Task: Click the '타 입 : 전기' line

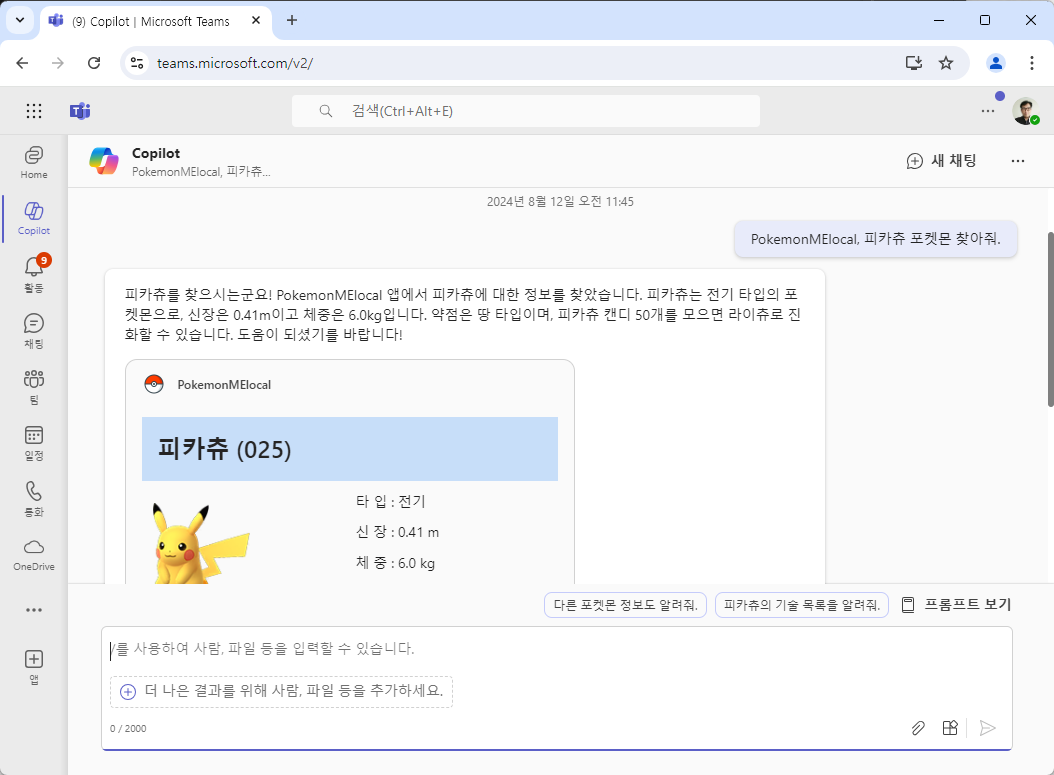Action: [391, 501]
